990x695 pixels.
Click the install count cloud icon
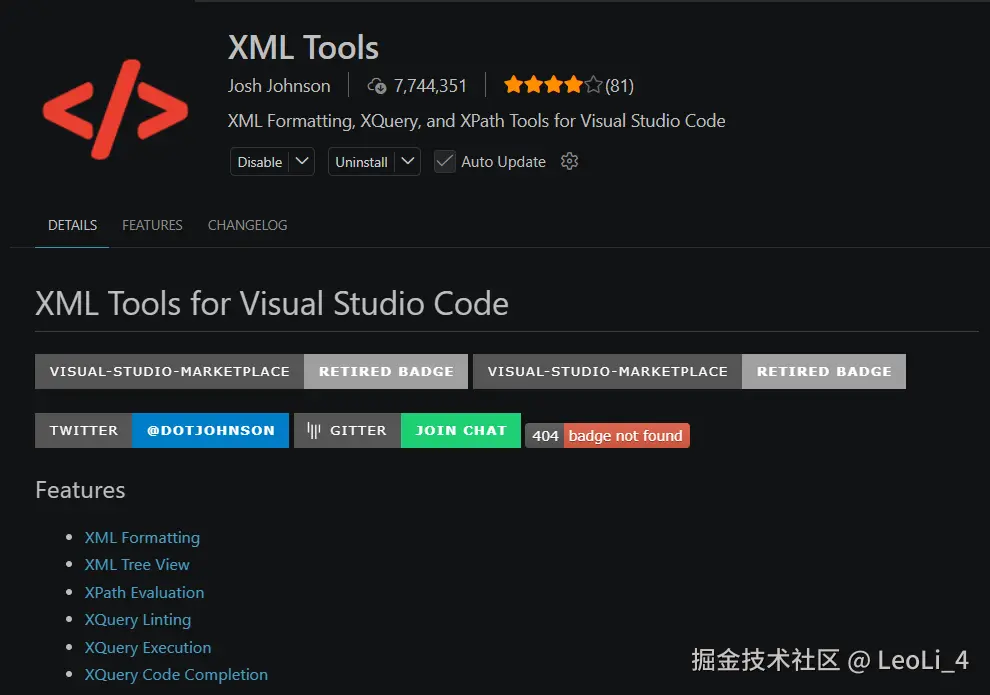pos(377,86)
